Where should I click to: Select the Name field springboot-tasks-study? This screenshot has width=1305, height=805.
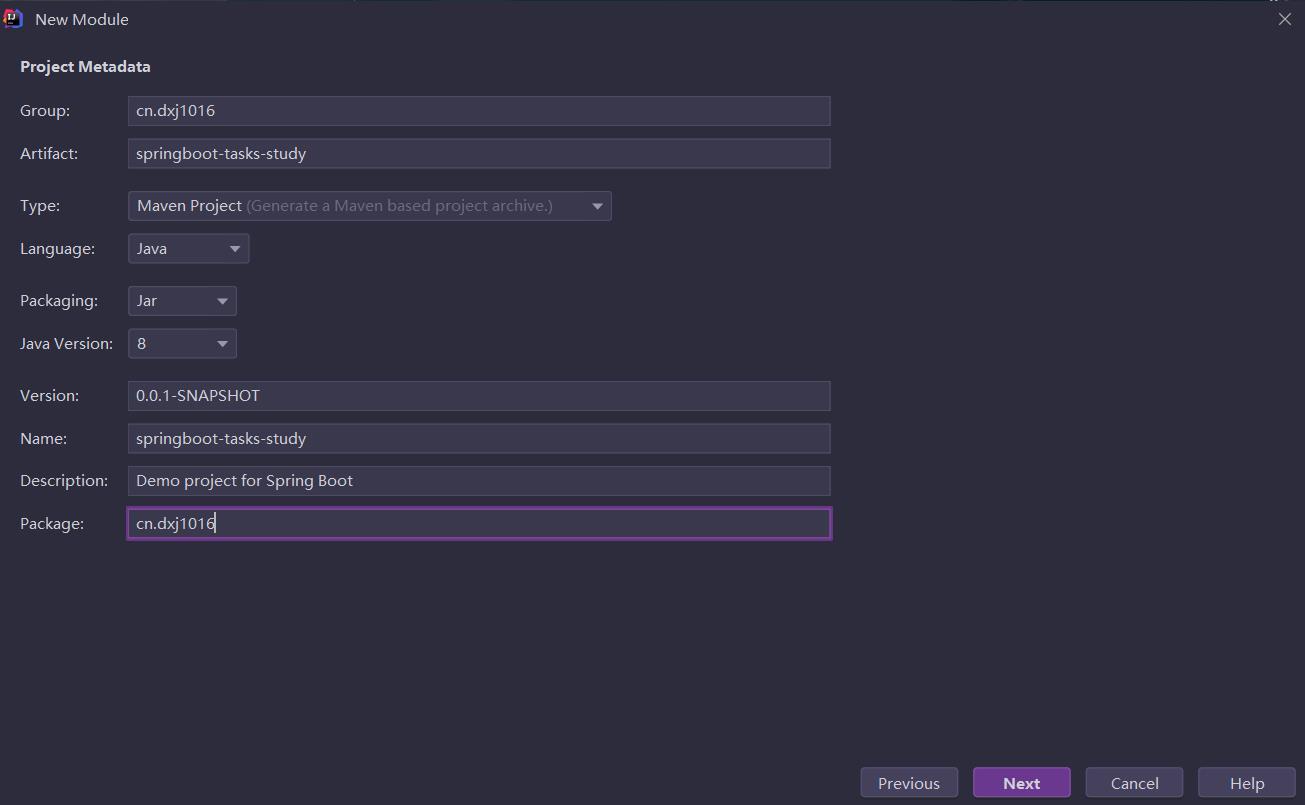pos(479,439)
